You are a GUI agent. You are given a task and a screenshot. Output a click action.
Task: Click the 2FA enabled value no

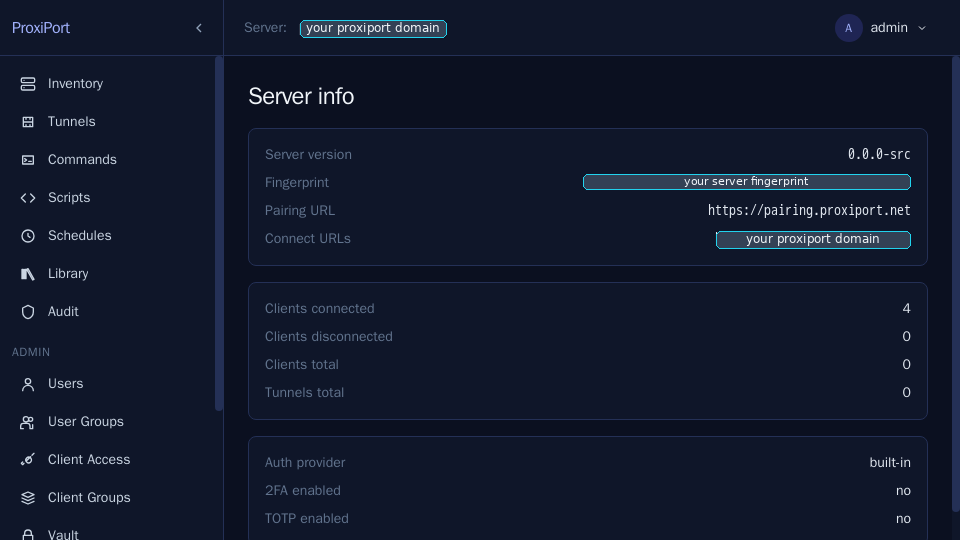(x=903, y=491)
